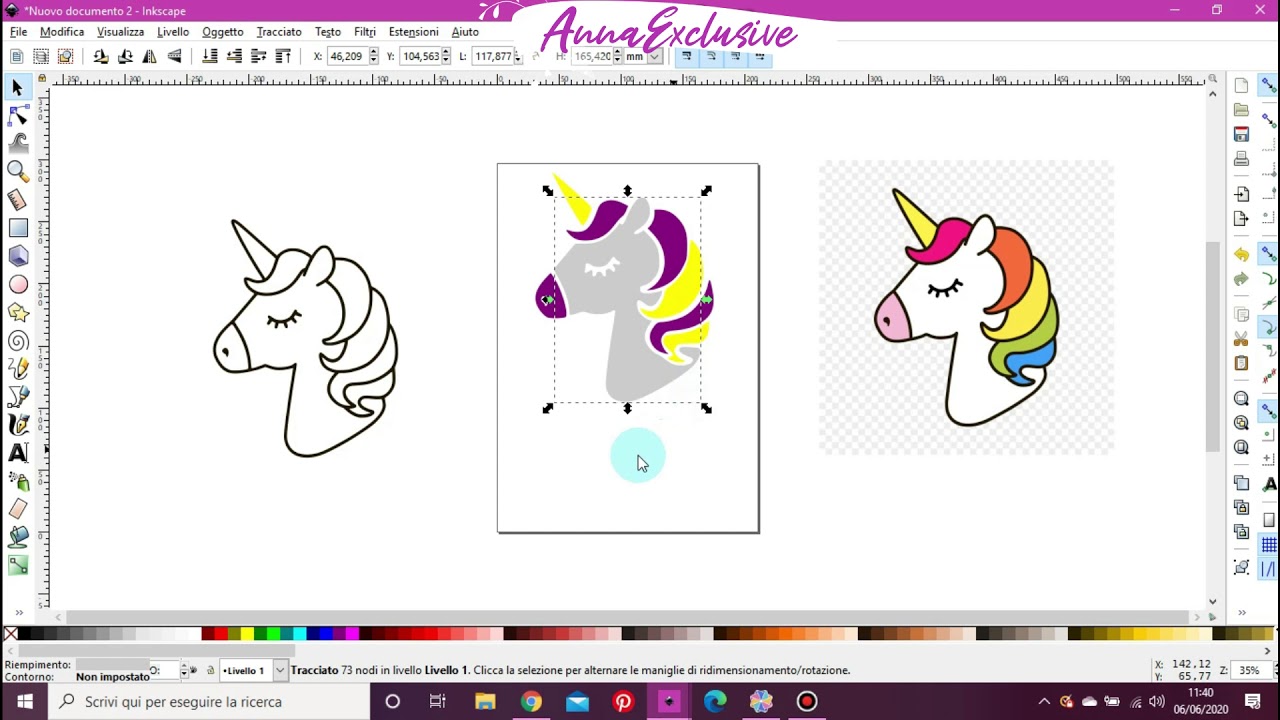Open the Filtri menu
1280x720 pixels.
click(x=365, y=32)
